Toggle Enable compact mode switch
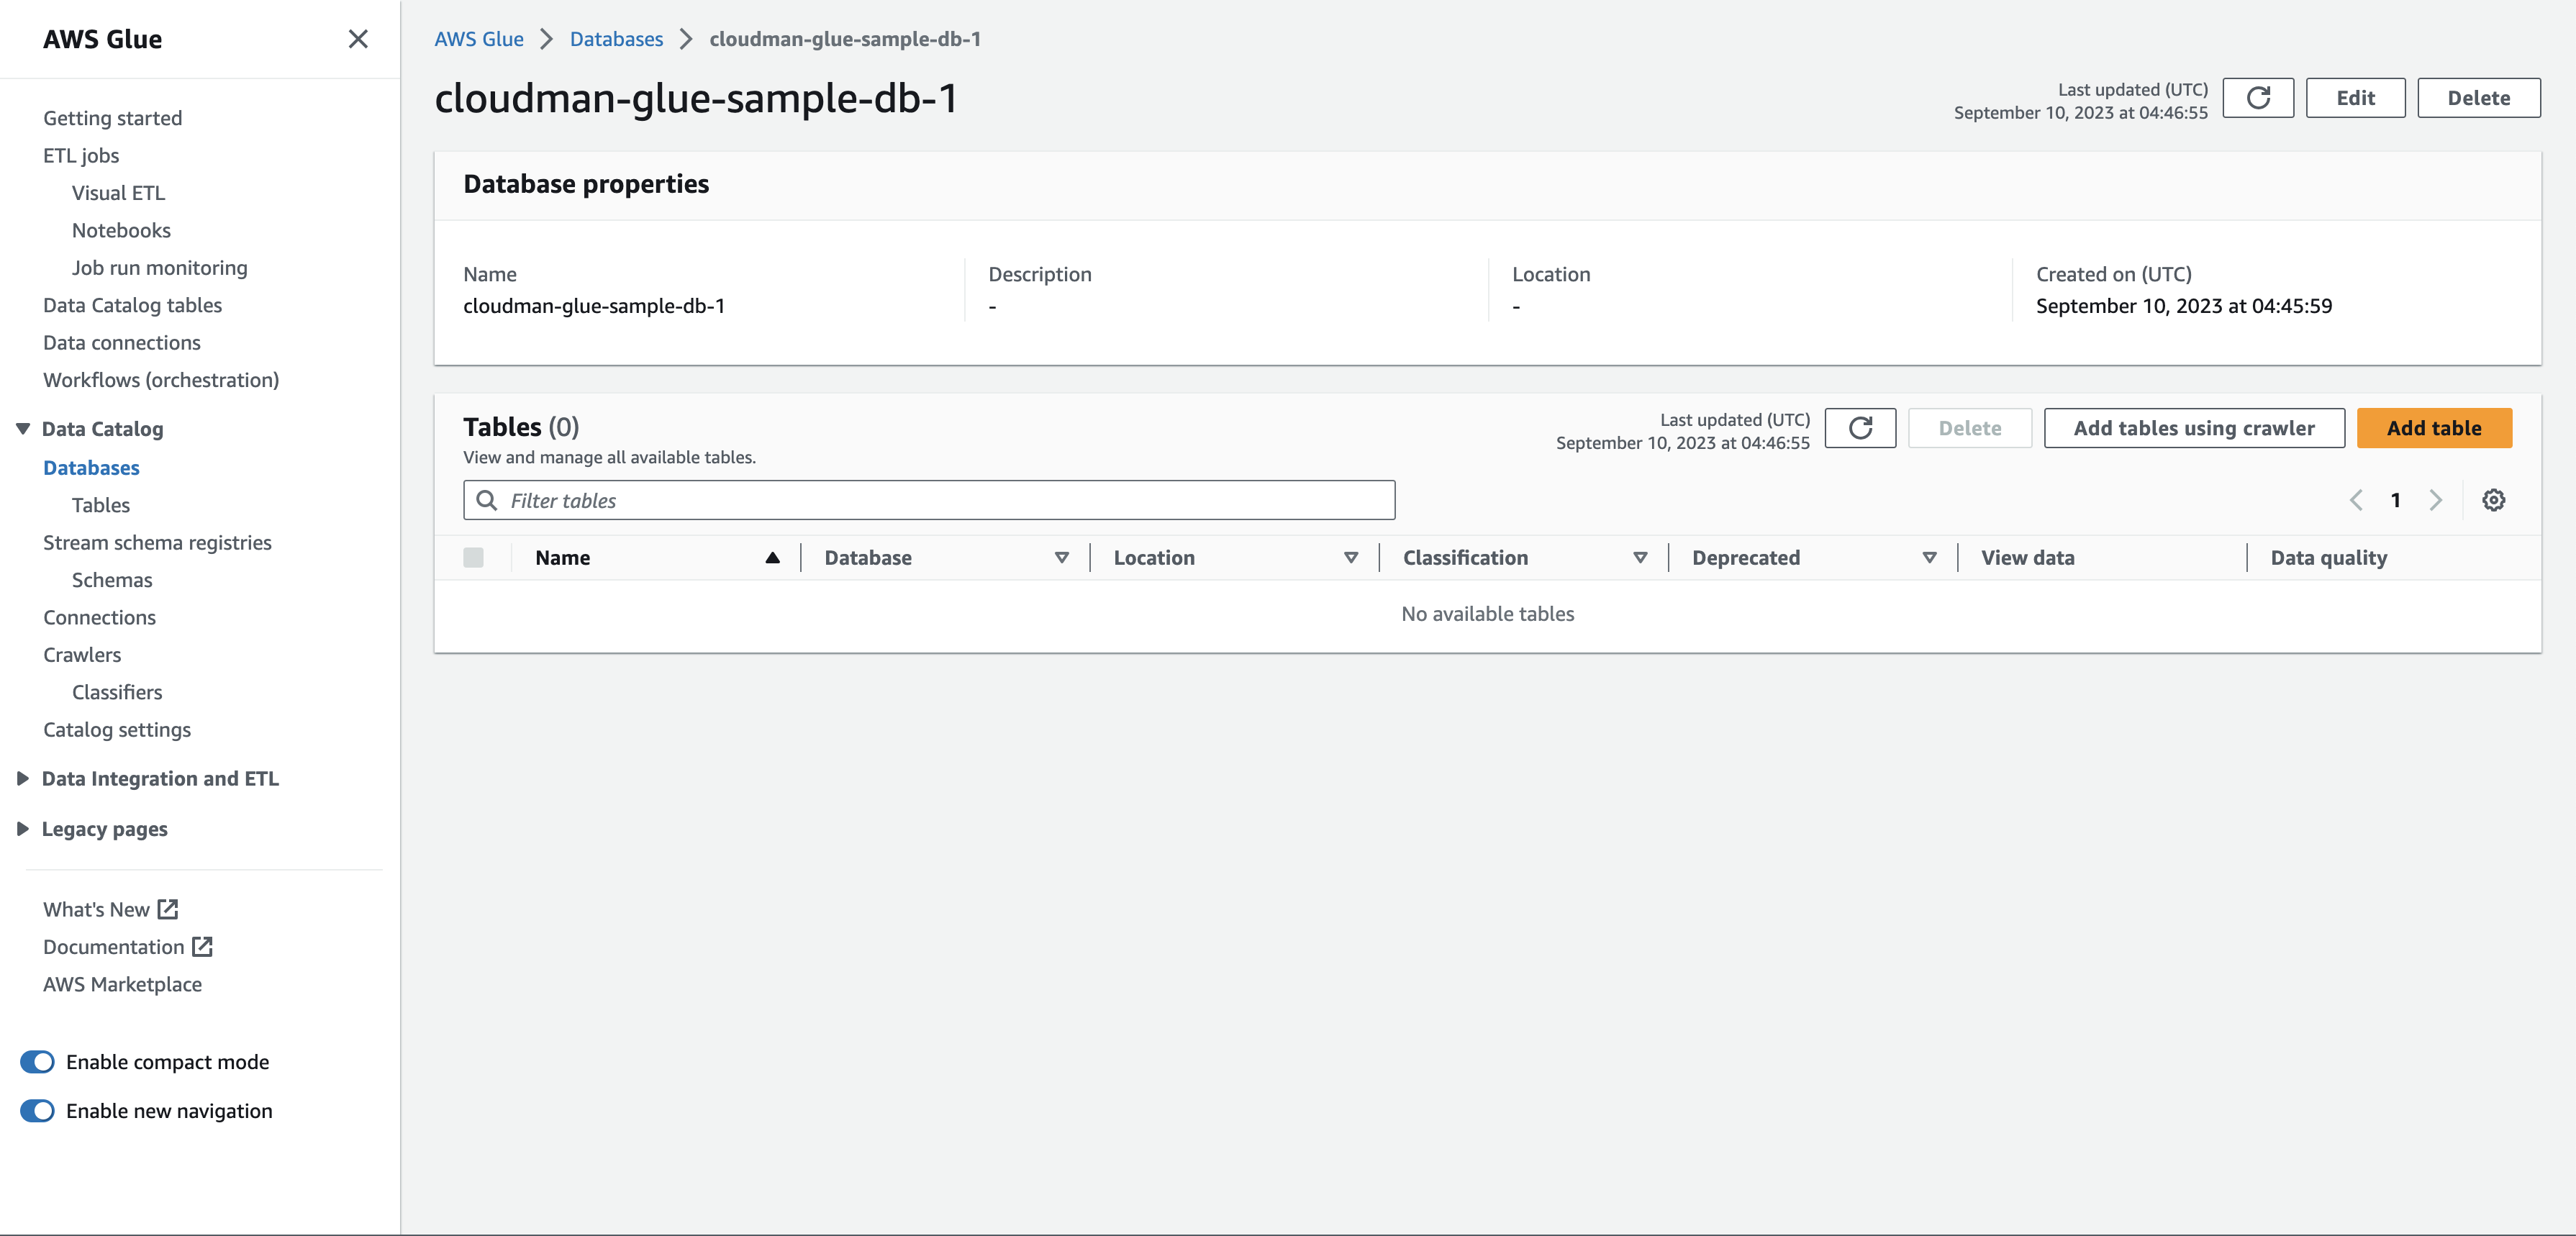 38,1062
